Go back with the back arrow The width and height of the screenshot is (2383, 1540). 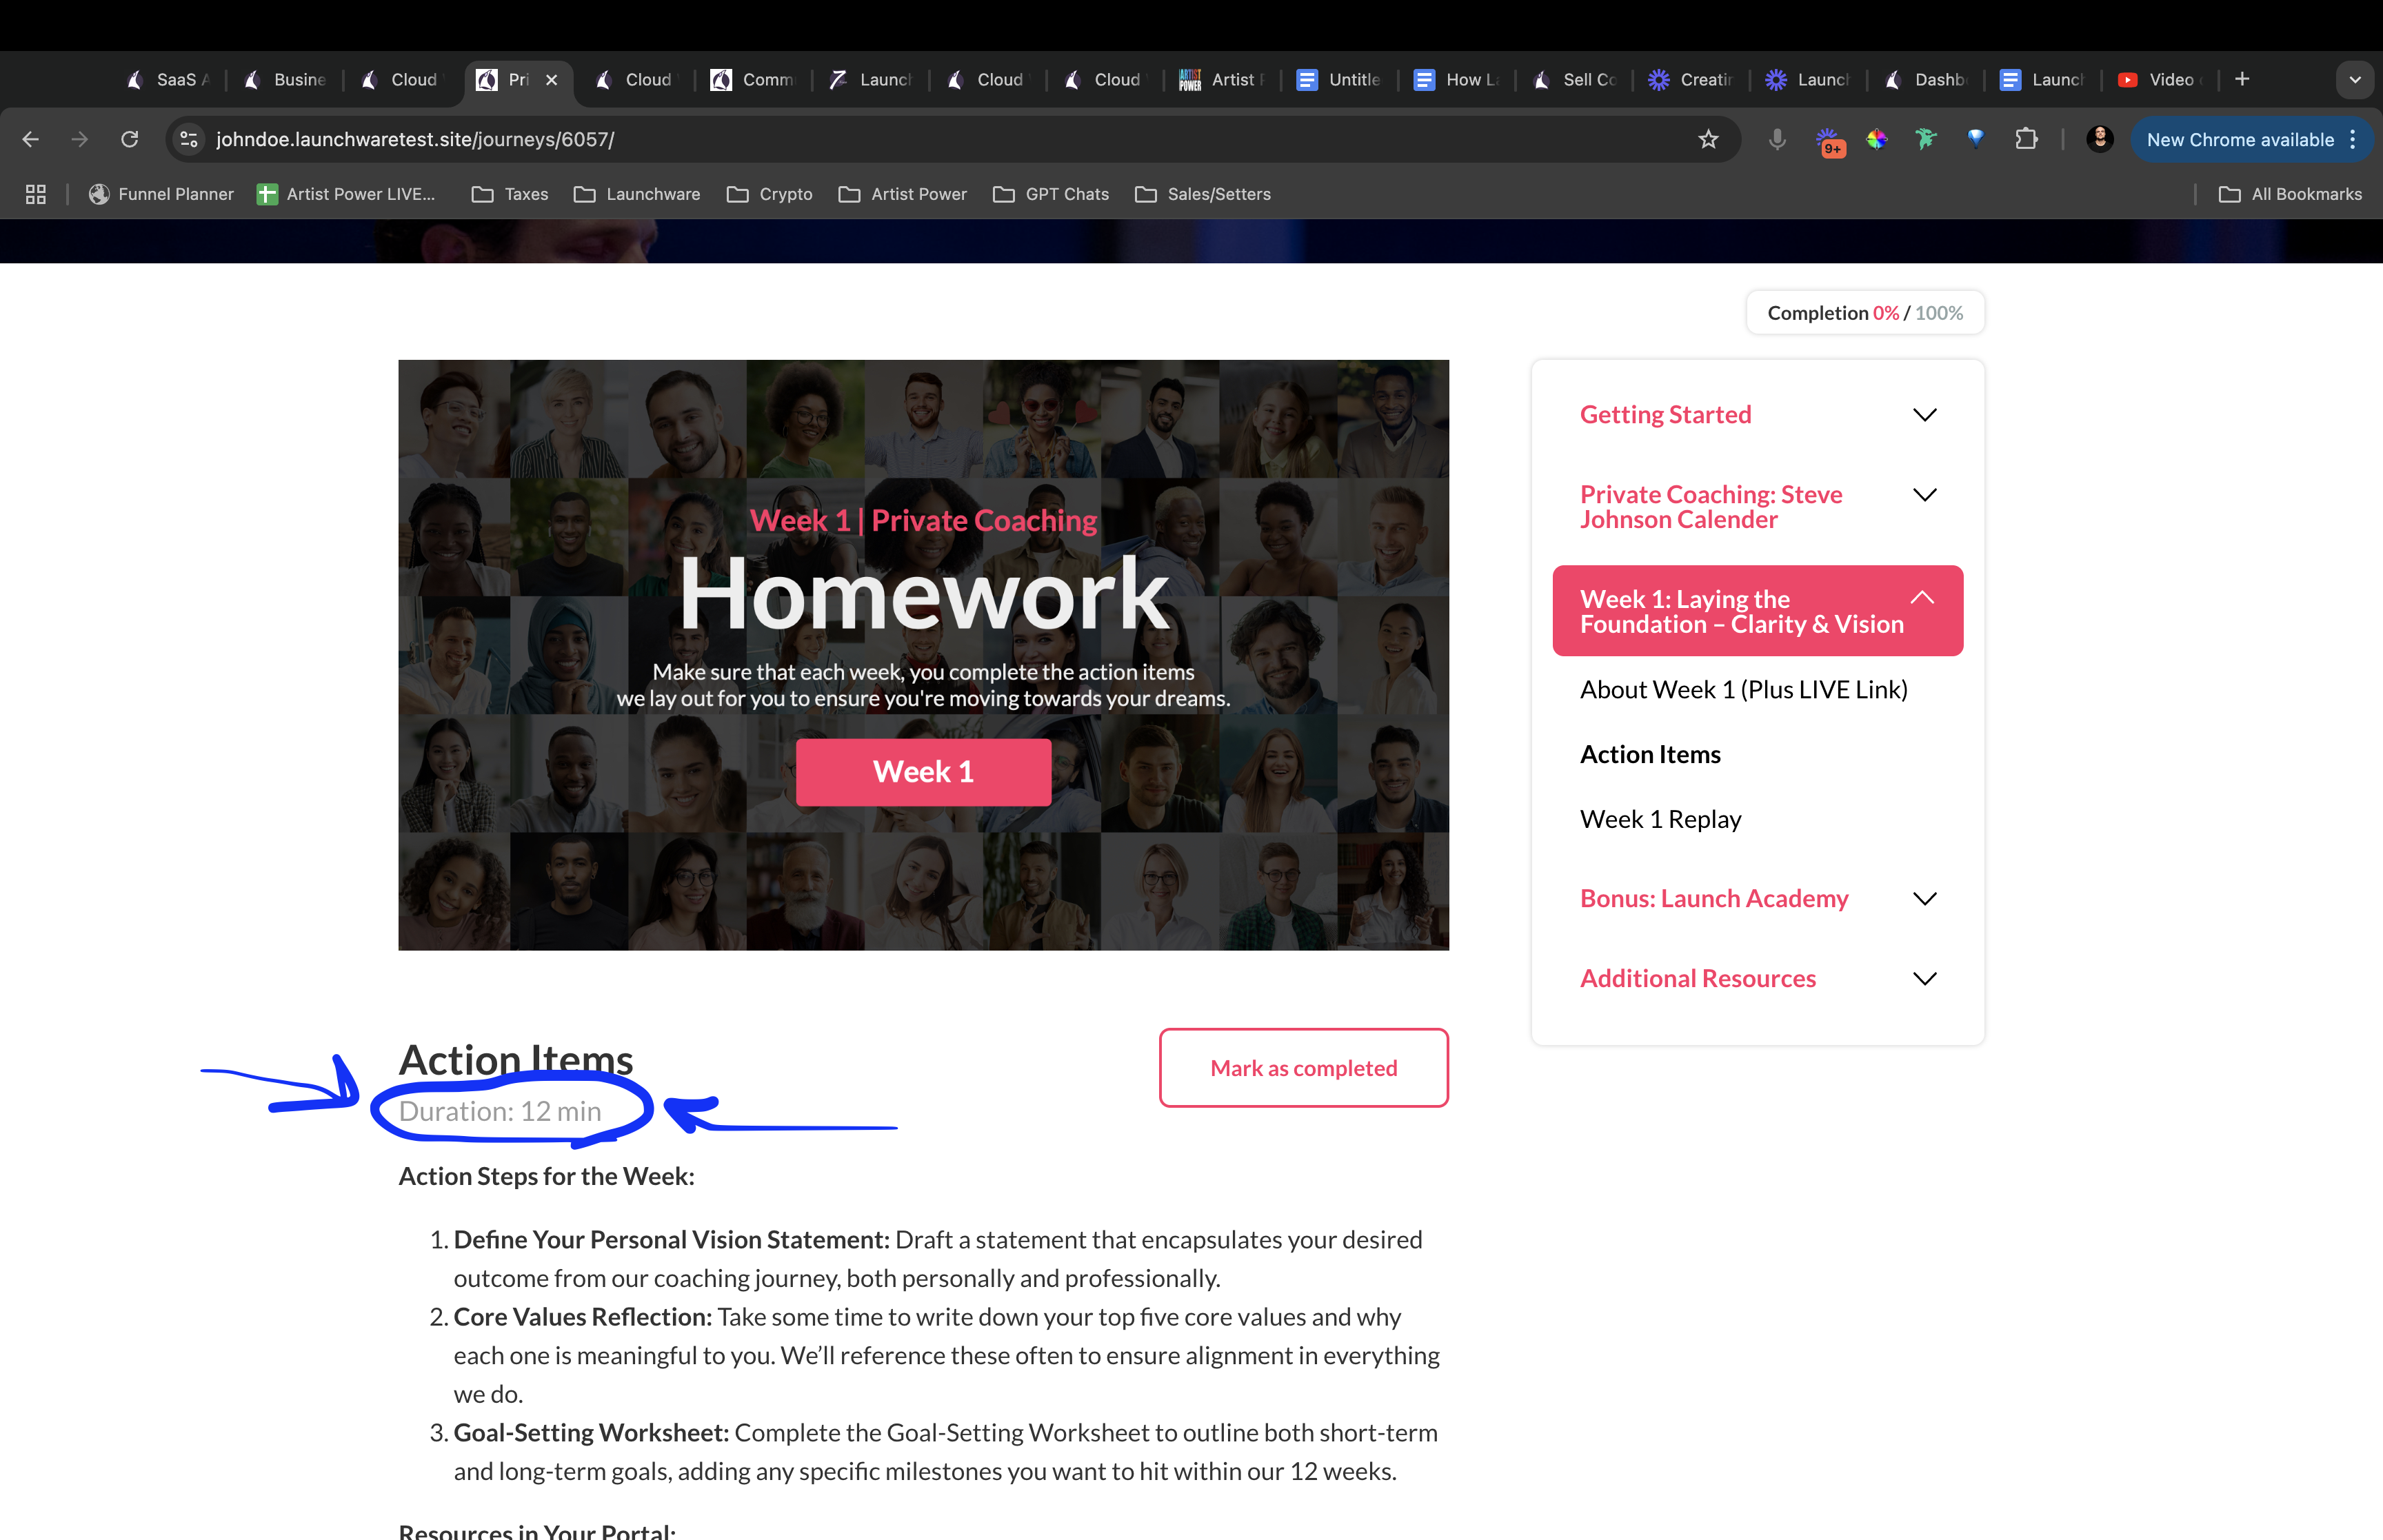(x=31, y=139)
